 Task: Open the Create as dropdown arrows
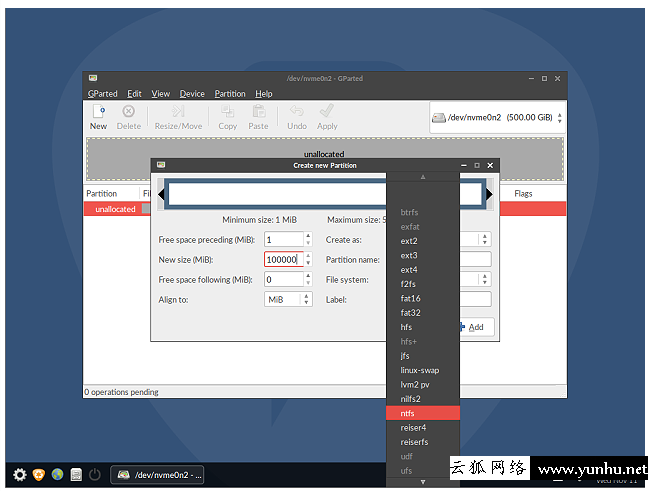pos(485,239)
